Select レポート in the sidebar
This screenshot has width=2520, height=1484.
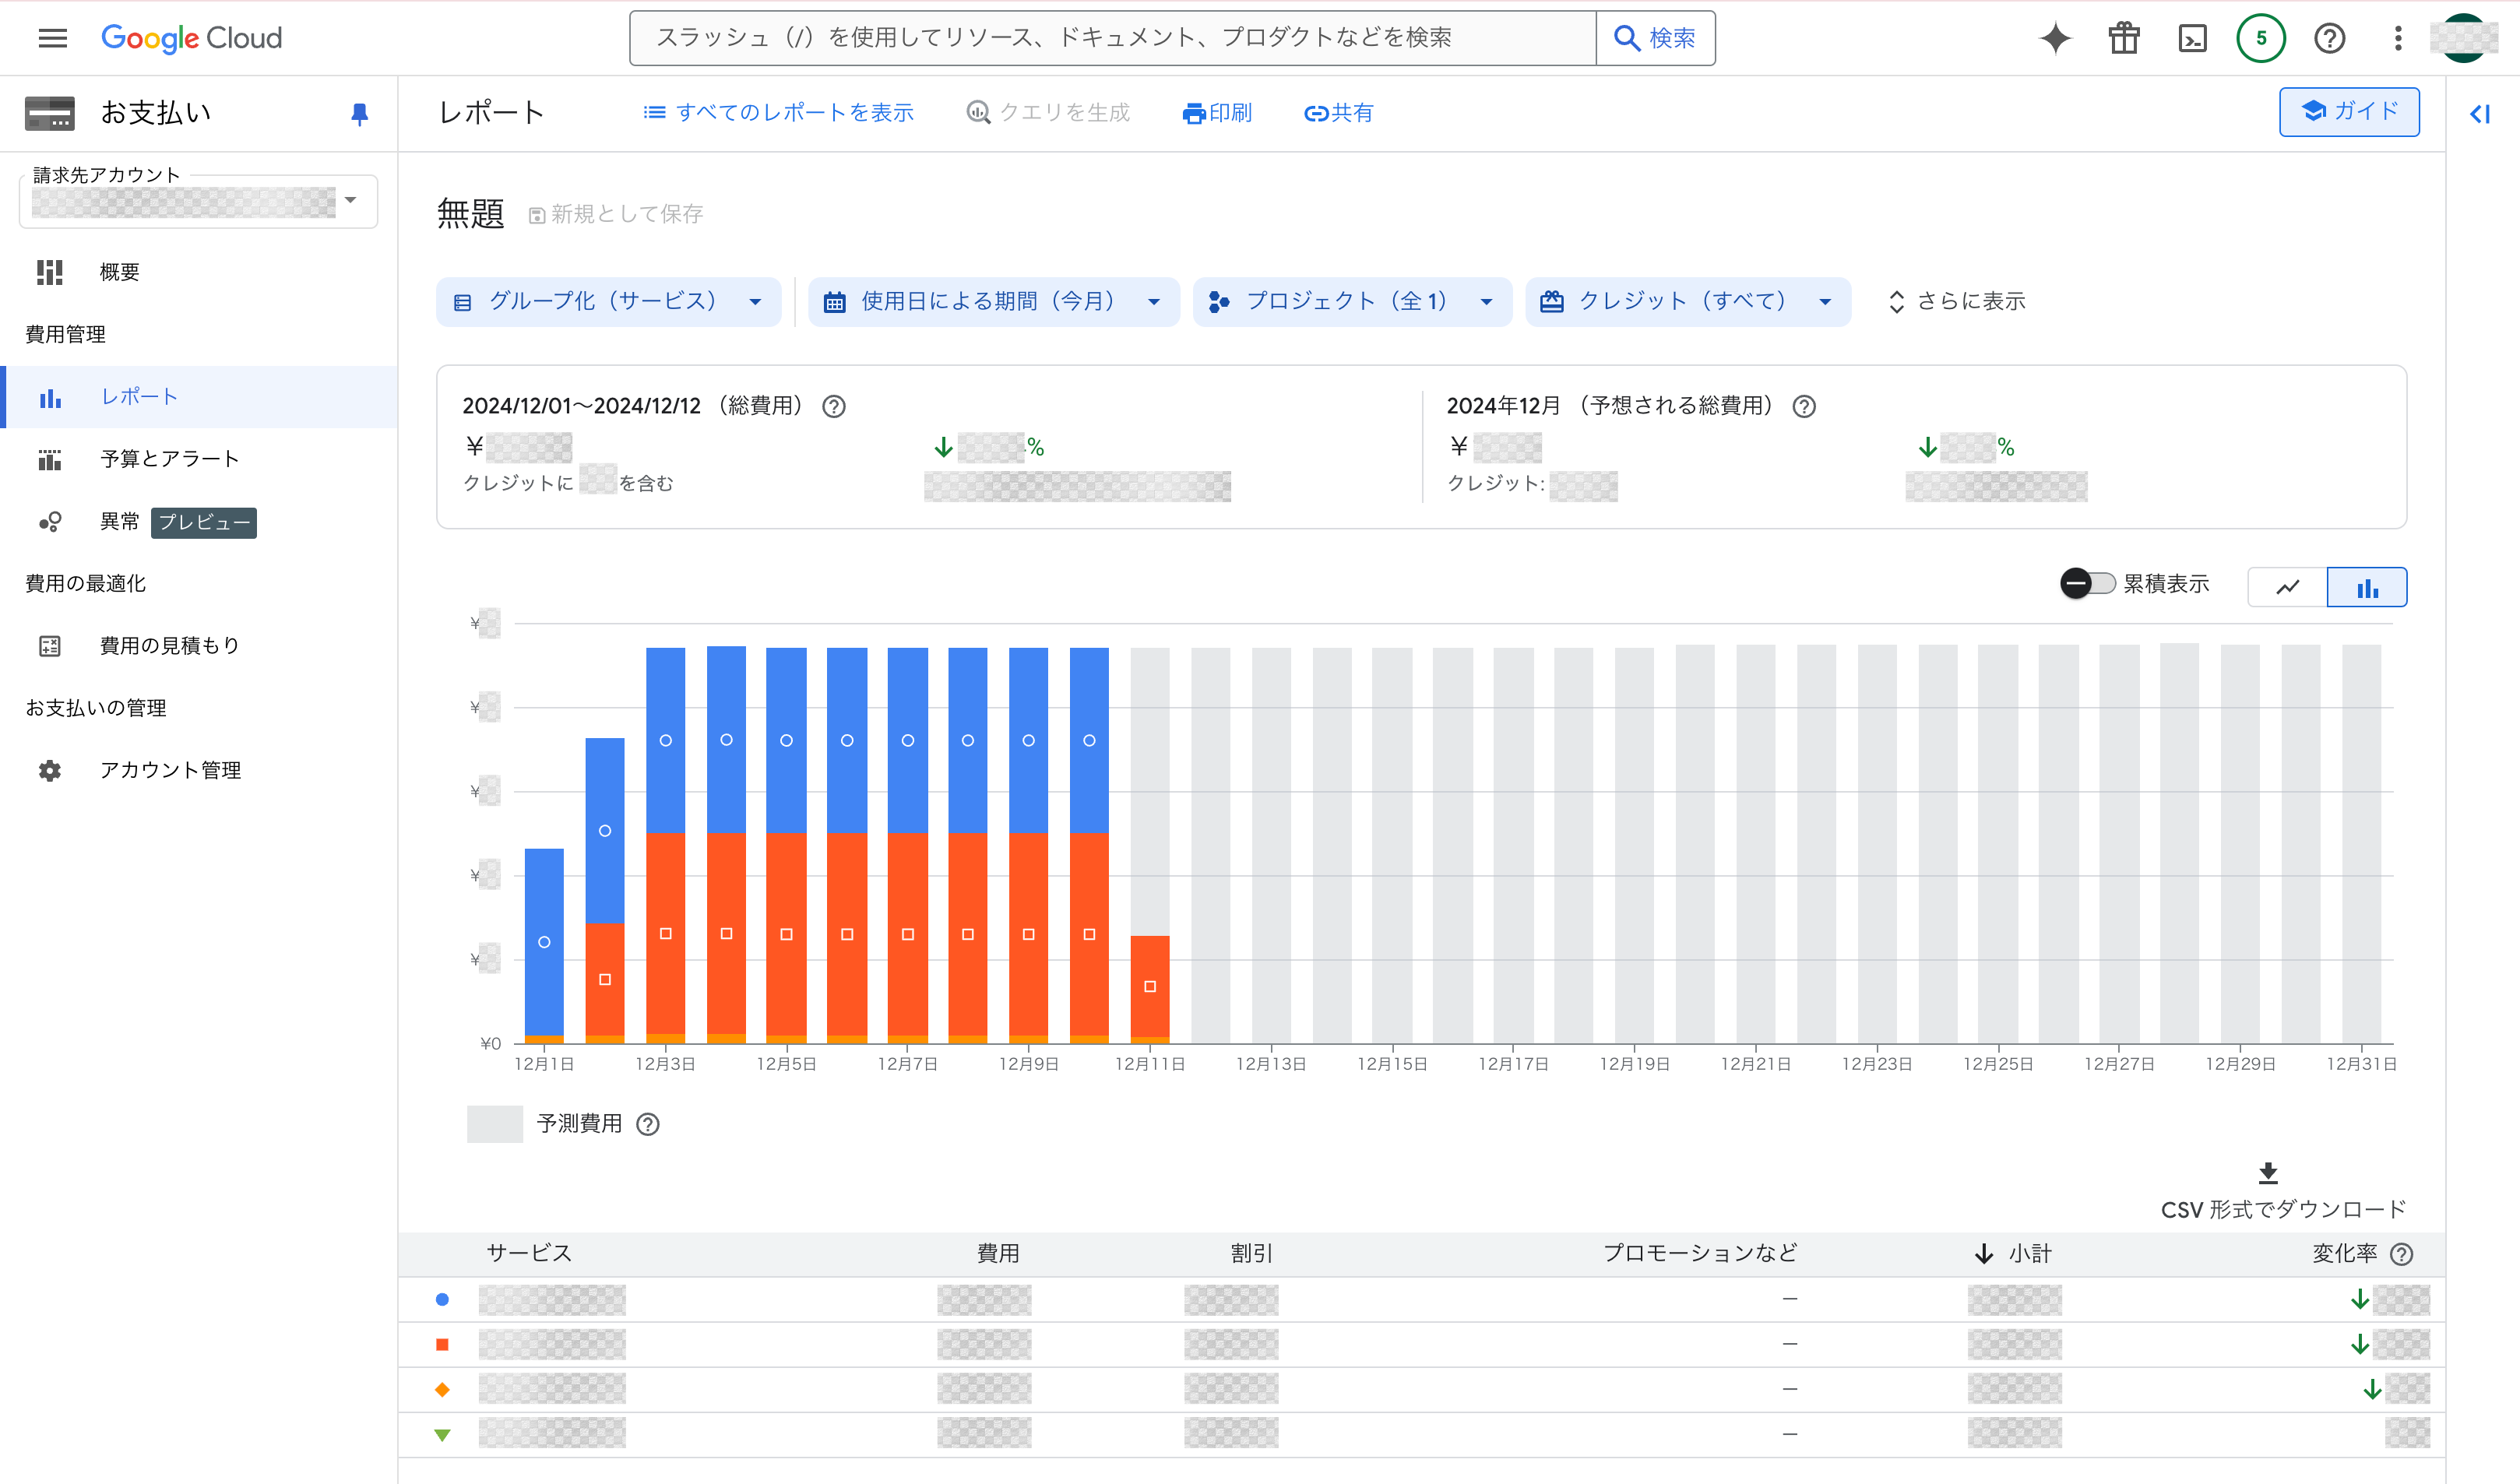pyautogui.click(x=198, y=397)
